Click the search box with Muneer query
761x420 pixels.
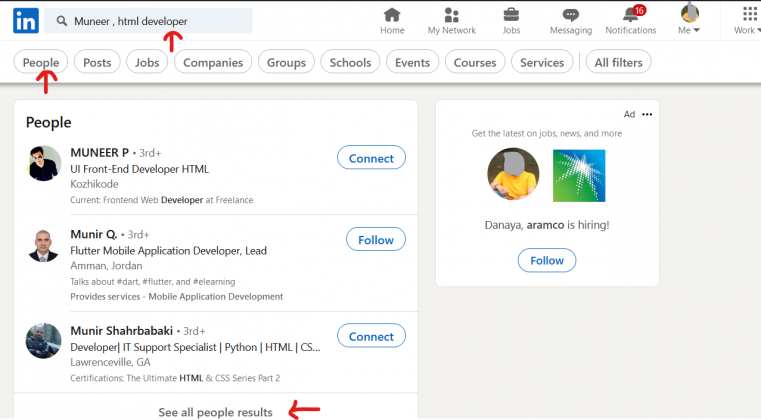[148, 21]
